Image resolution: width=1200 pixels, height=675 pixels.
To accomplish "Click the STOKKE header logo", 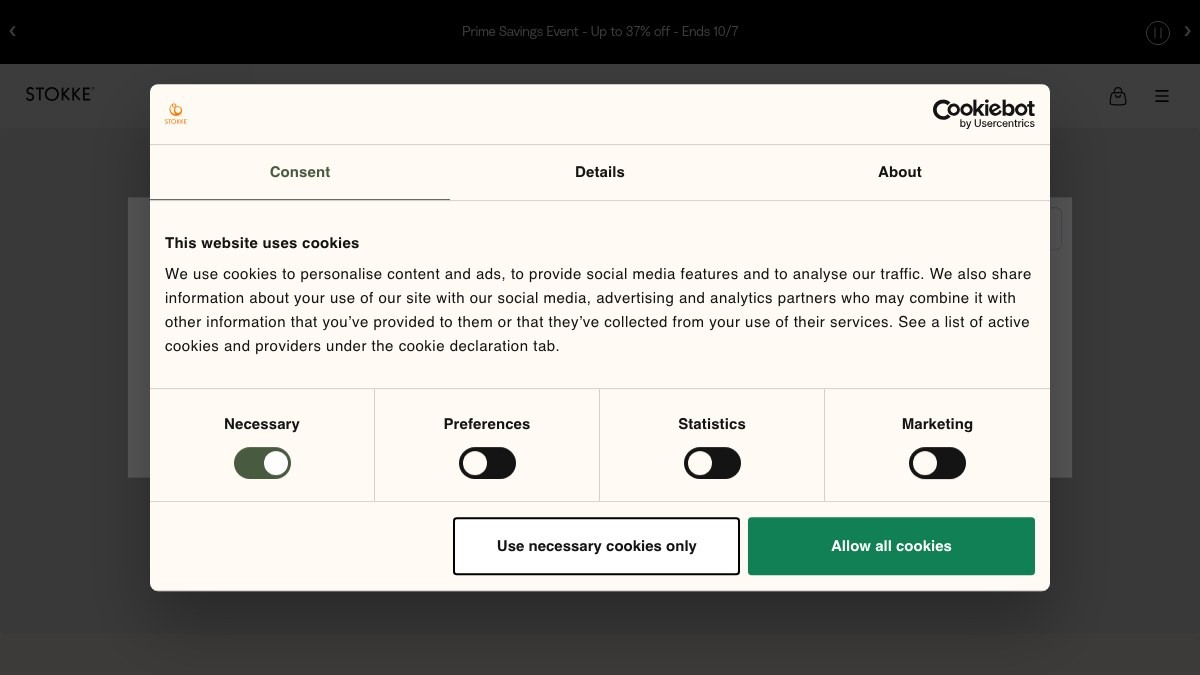I will (60, 94).
